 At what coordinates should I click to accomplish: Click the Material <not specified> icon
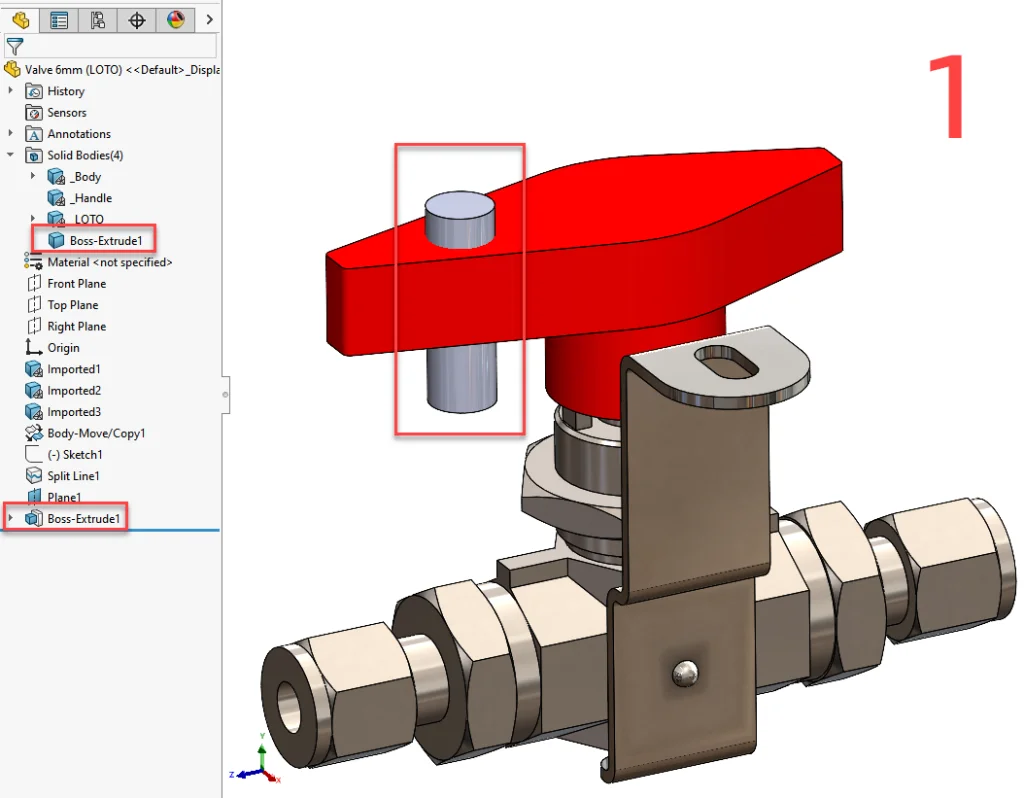click(33, 262)
